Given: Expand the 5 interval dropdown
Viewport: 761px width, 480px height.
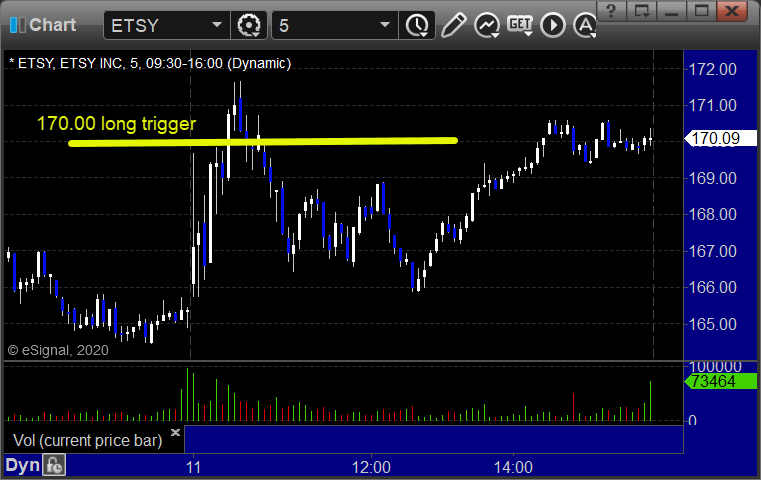Looking at the screenshot, I should point(384,25).
